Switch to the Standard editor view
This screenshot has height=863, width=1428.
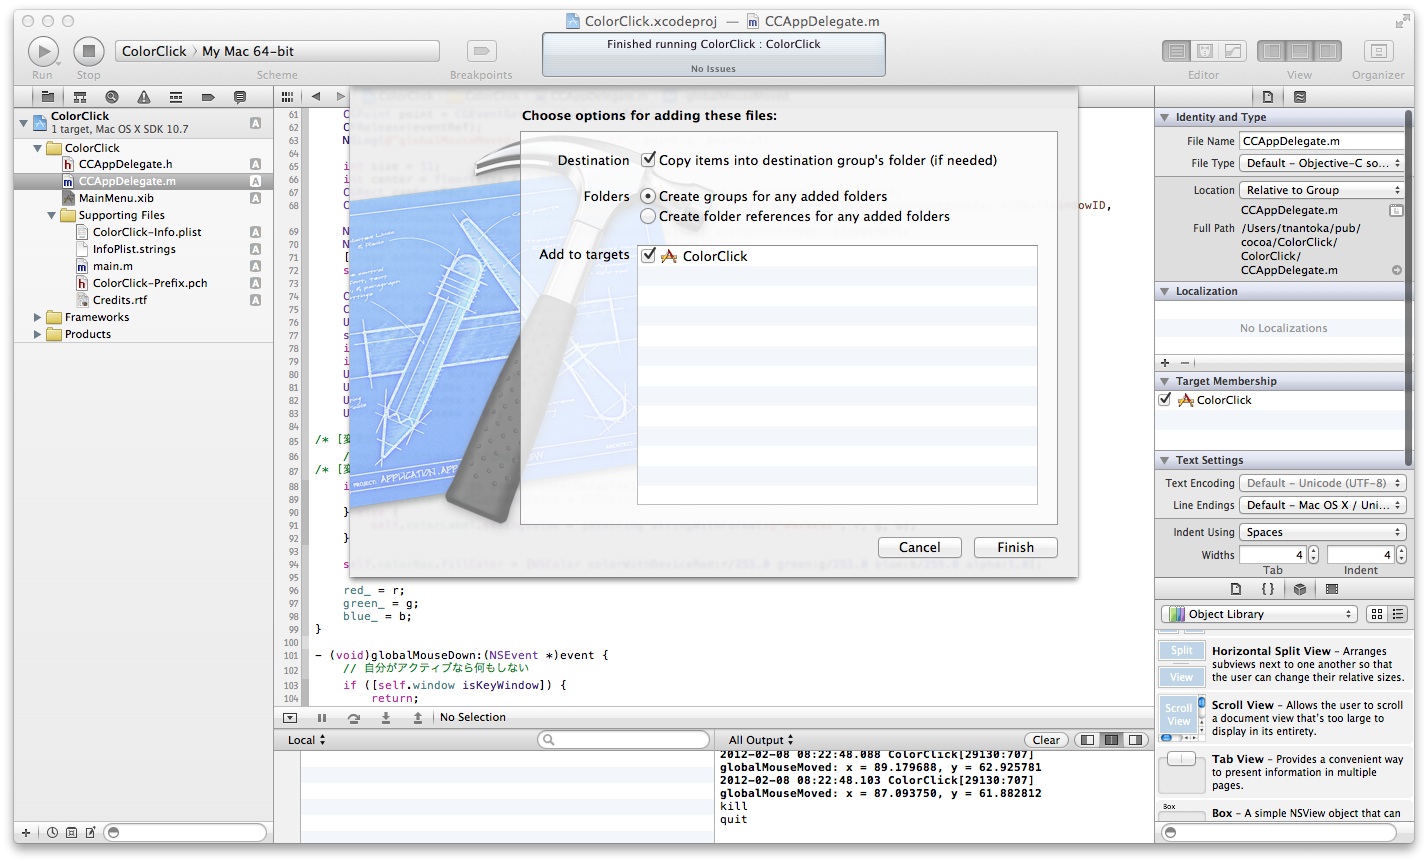[1177, 51]
